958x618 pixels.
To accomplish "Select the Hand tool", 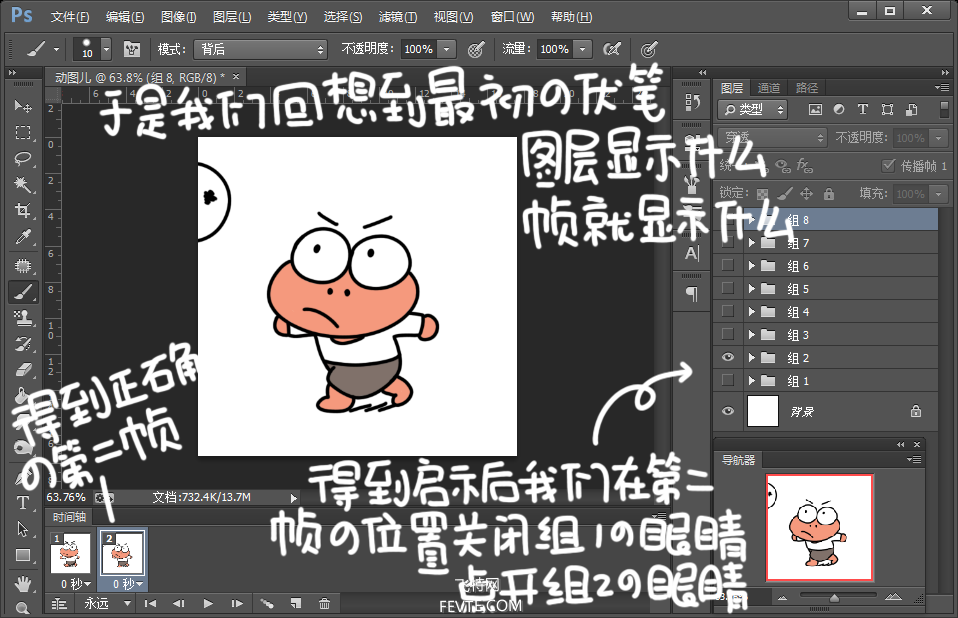I will (x=23, y=584).
